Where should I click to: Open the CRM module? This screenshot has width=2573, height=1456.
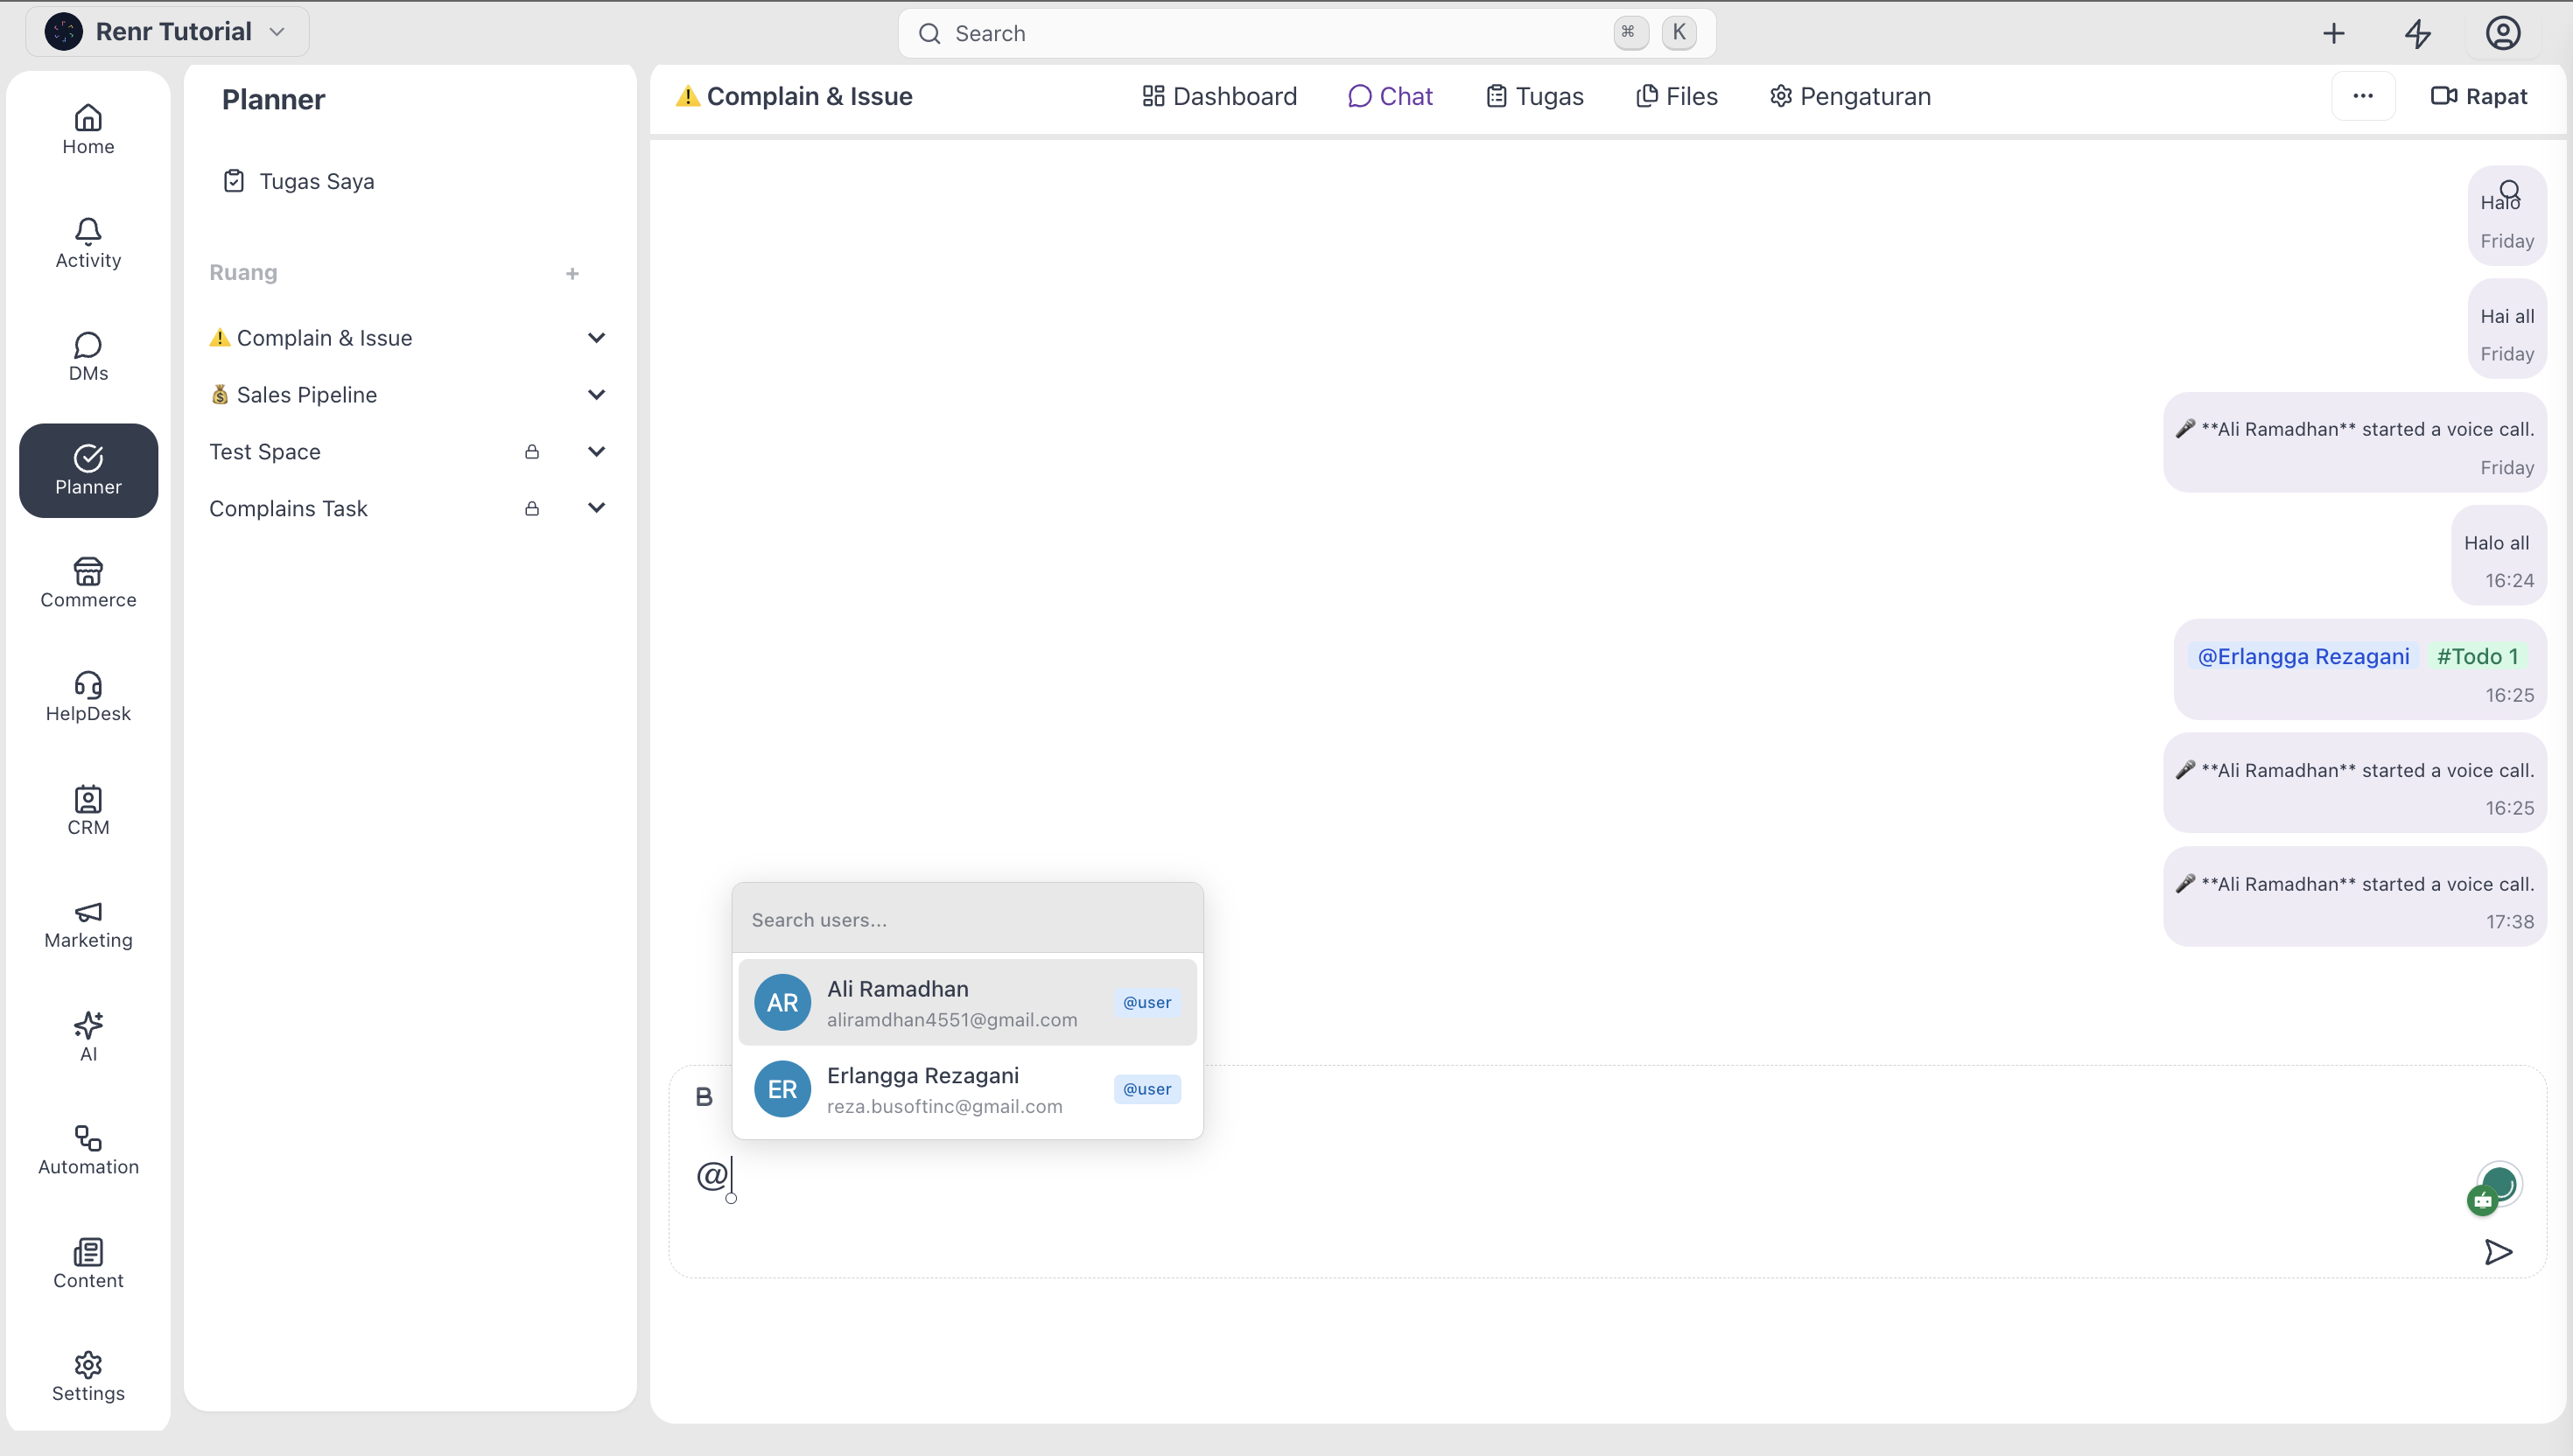coord(88,811)
